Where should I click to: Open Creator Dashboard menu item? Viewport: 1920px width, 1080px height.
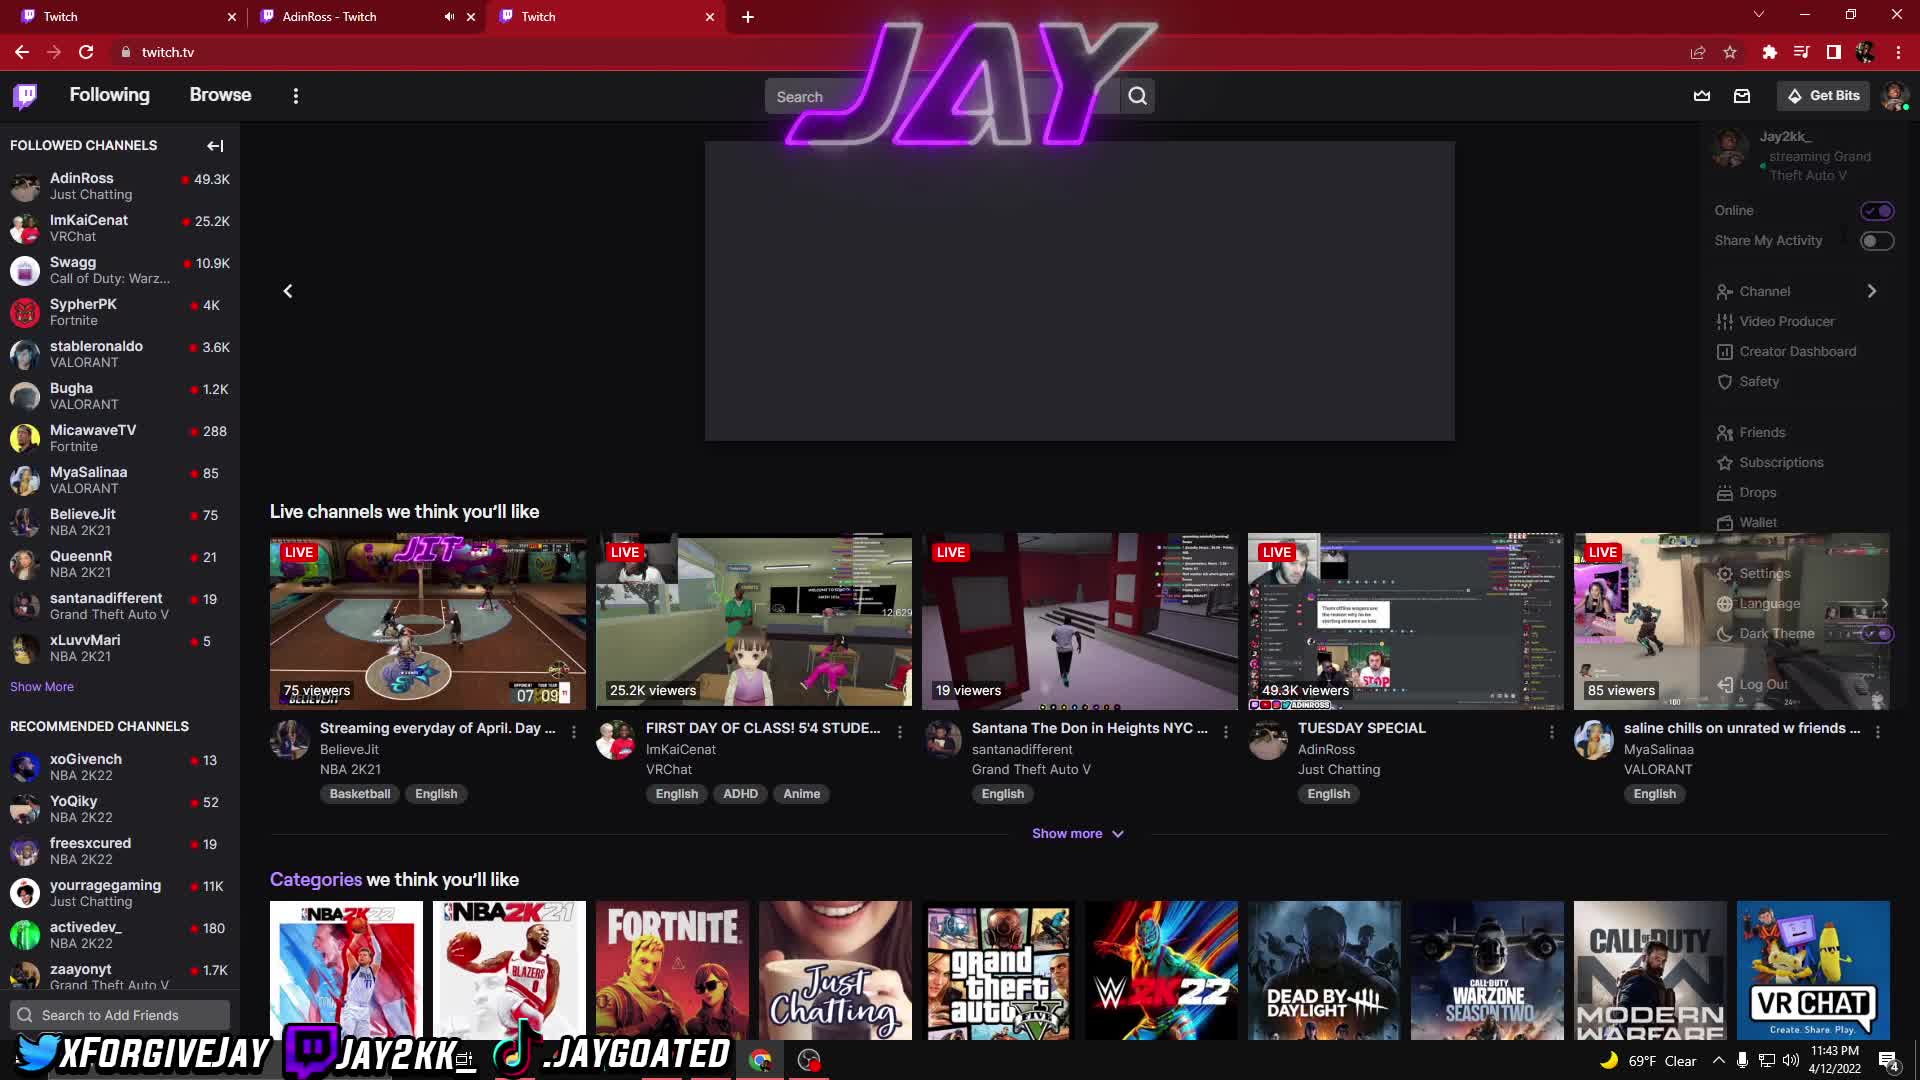point(1786,351)
